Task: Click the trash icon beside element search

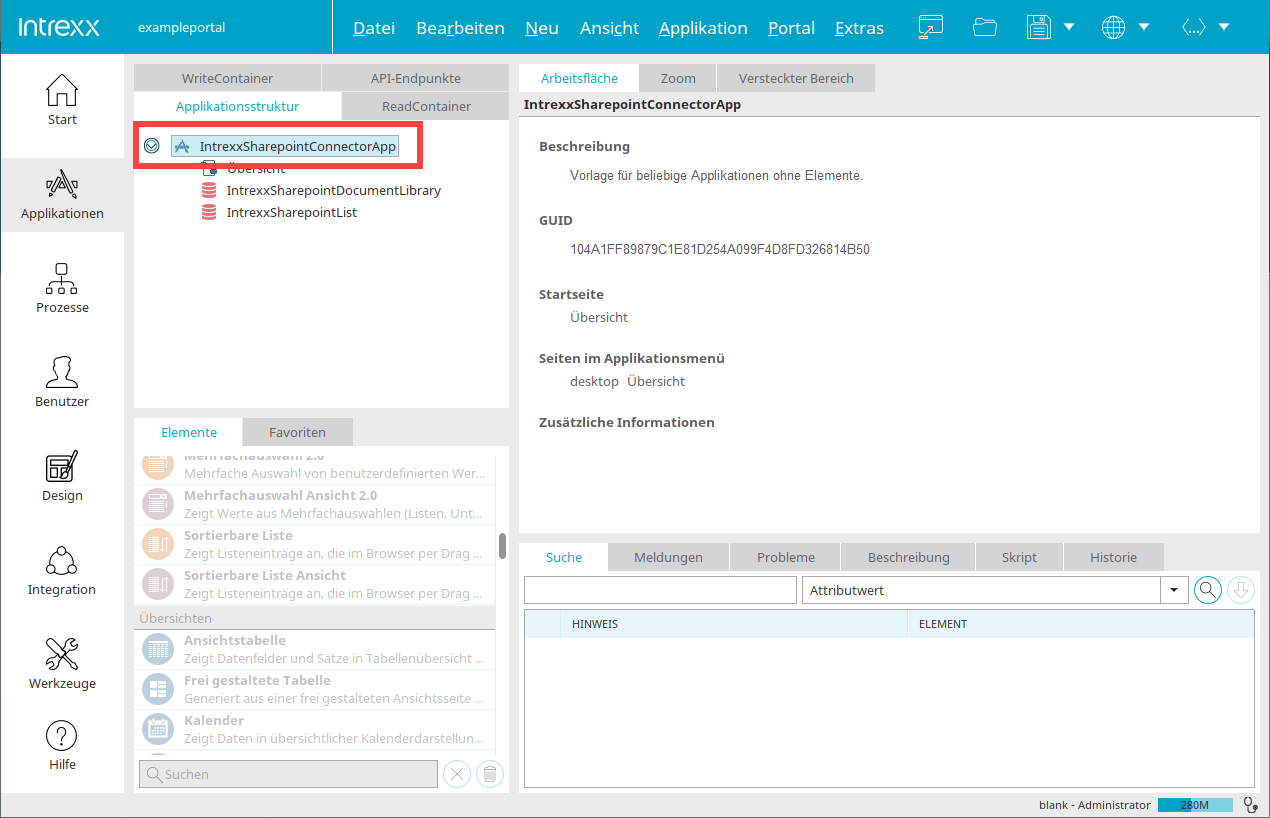Action: [x=489, y=774]
